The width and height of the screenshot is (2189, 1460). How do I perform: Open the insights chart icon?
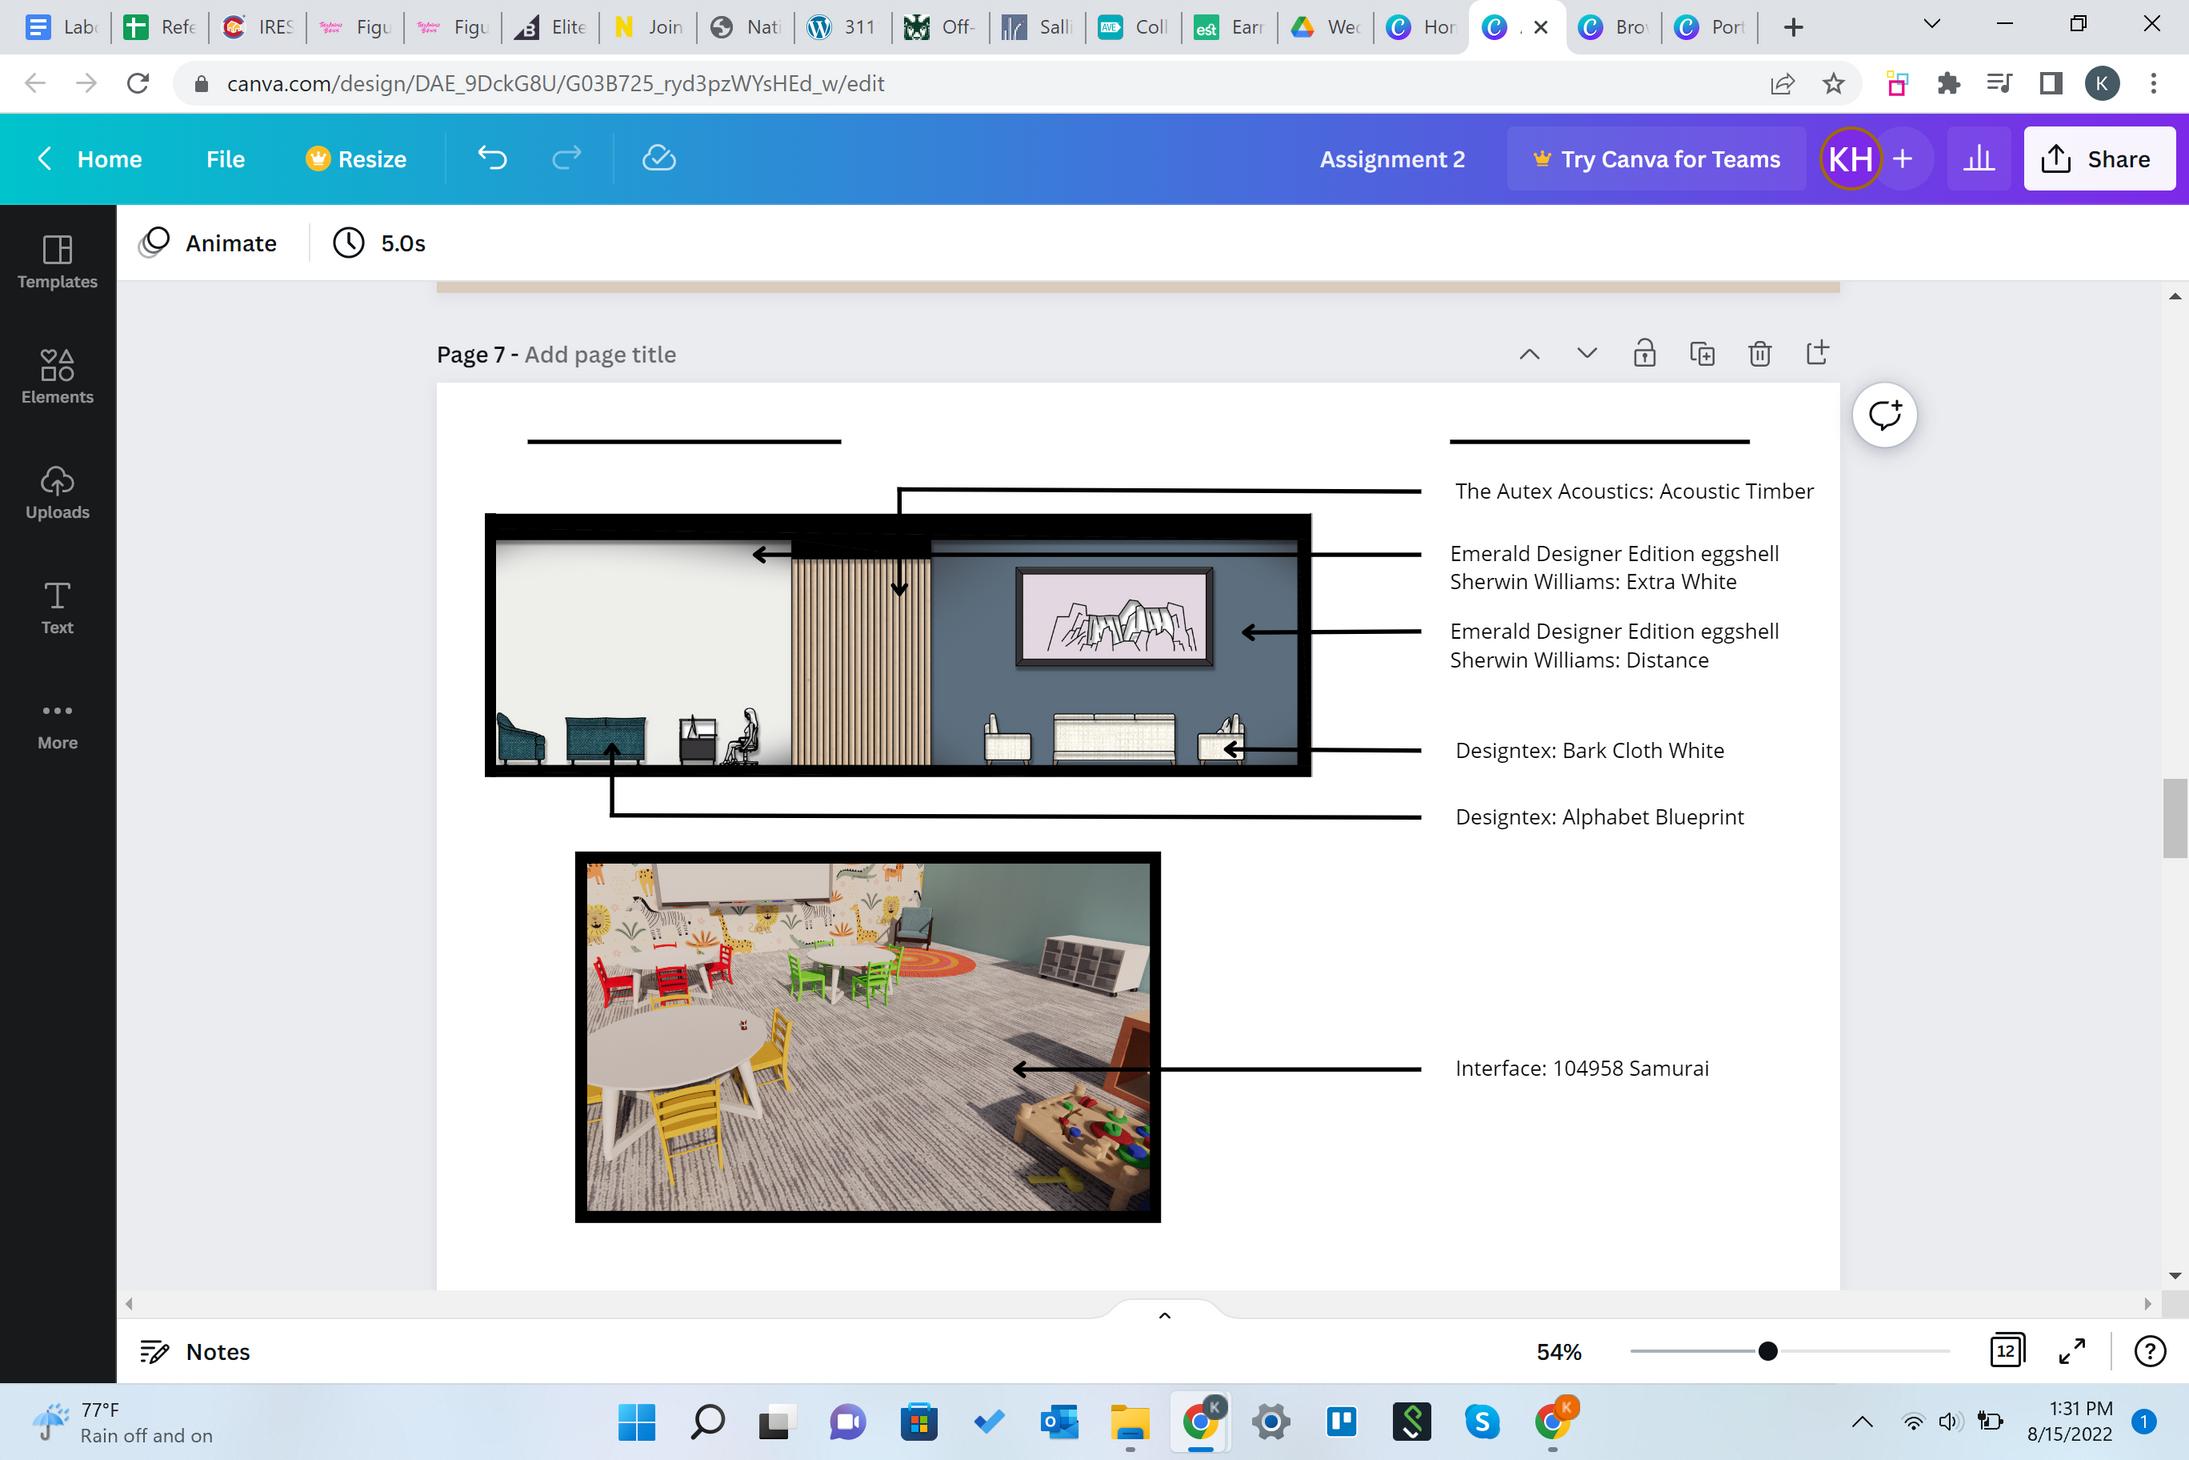click(1978, 158)
